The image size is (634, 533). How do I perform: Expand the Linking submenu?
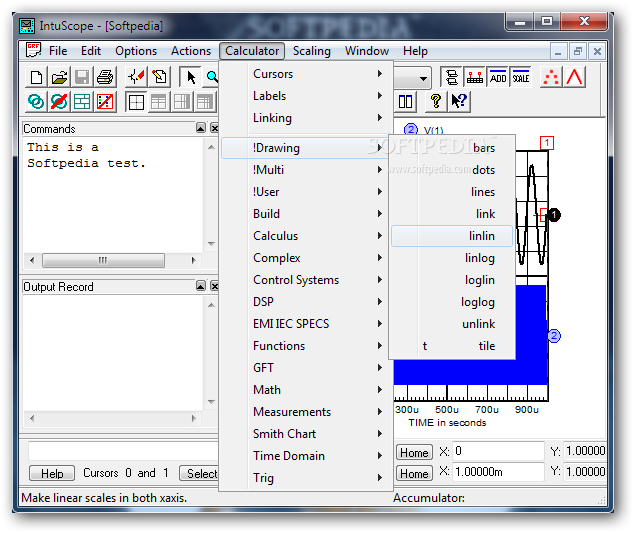coord(306,118)
